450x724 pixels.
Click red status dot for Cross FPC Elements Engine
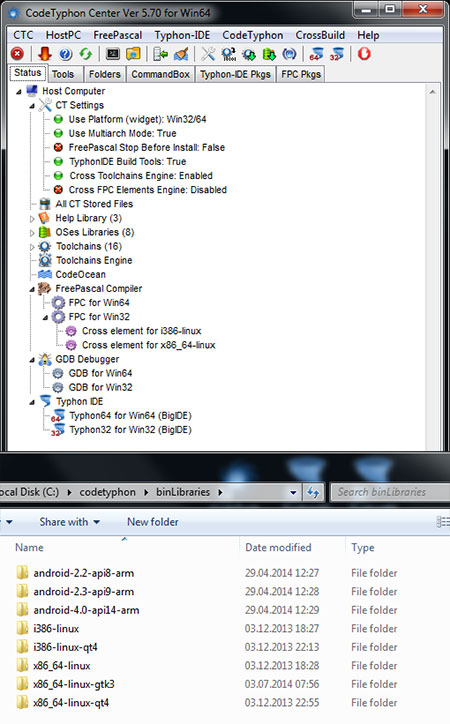pyautogui.click(x=58, y=189)
